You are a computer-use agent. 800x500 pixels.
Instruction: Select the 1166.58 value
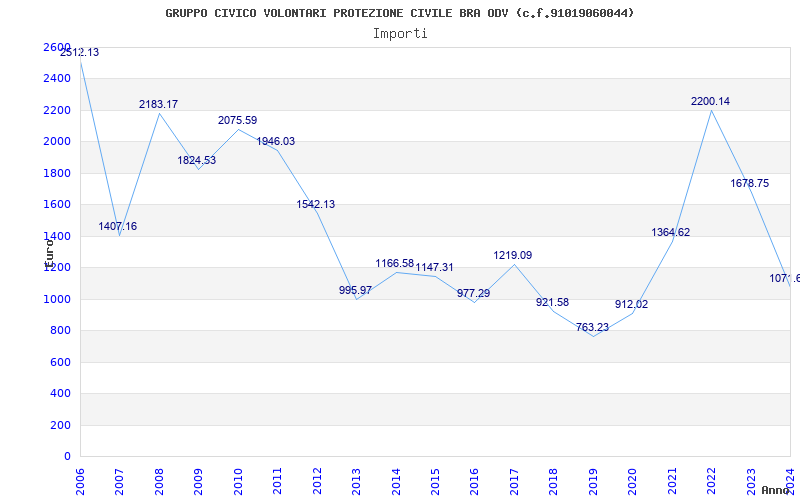[x=395, y=264]
